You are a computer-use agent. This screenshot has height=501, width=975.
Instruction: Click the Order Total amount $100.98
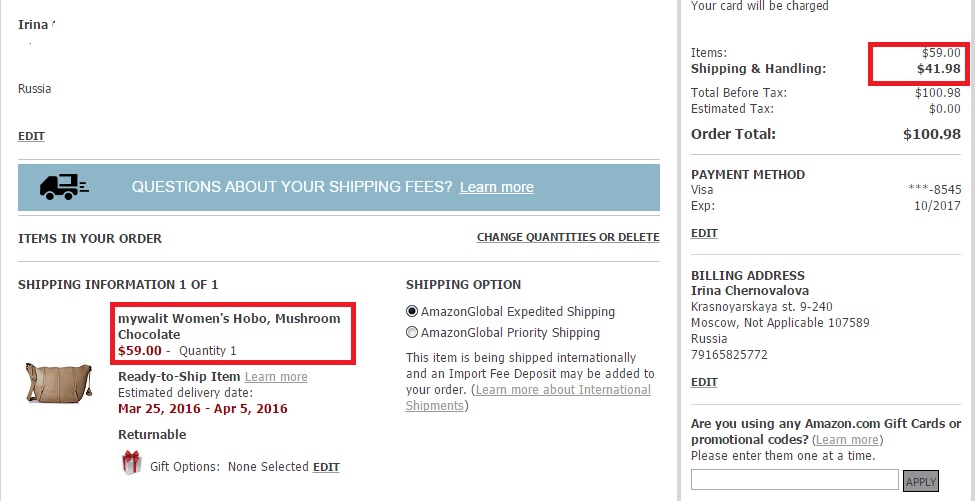[931, 134]
